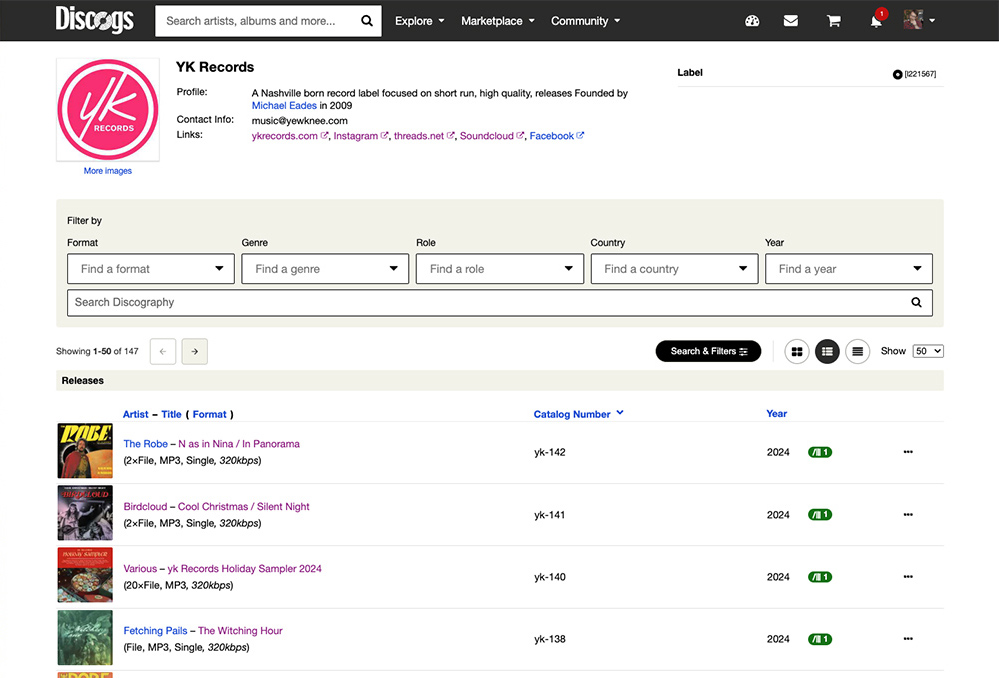
Task: Sort by Year column header
Action: (x=776, y=414)
